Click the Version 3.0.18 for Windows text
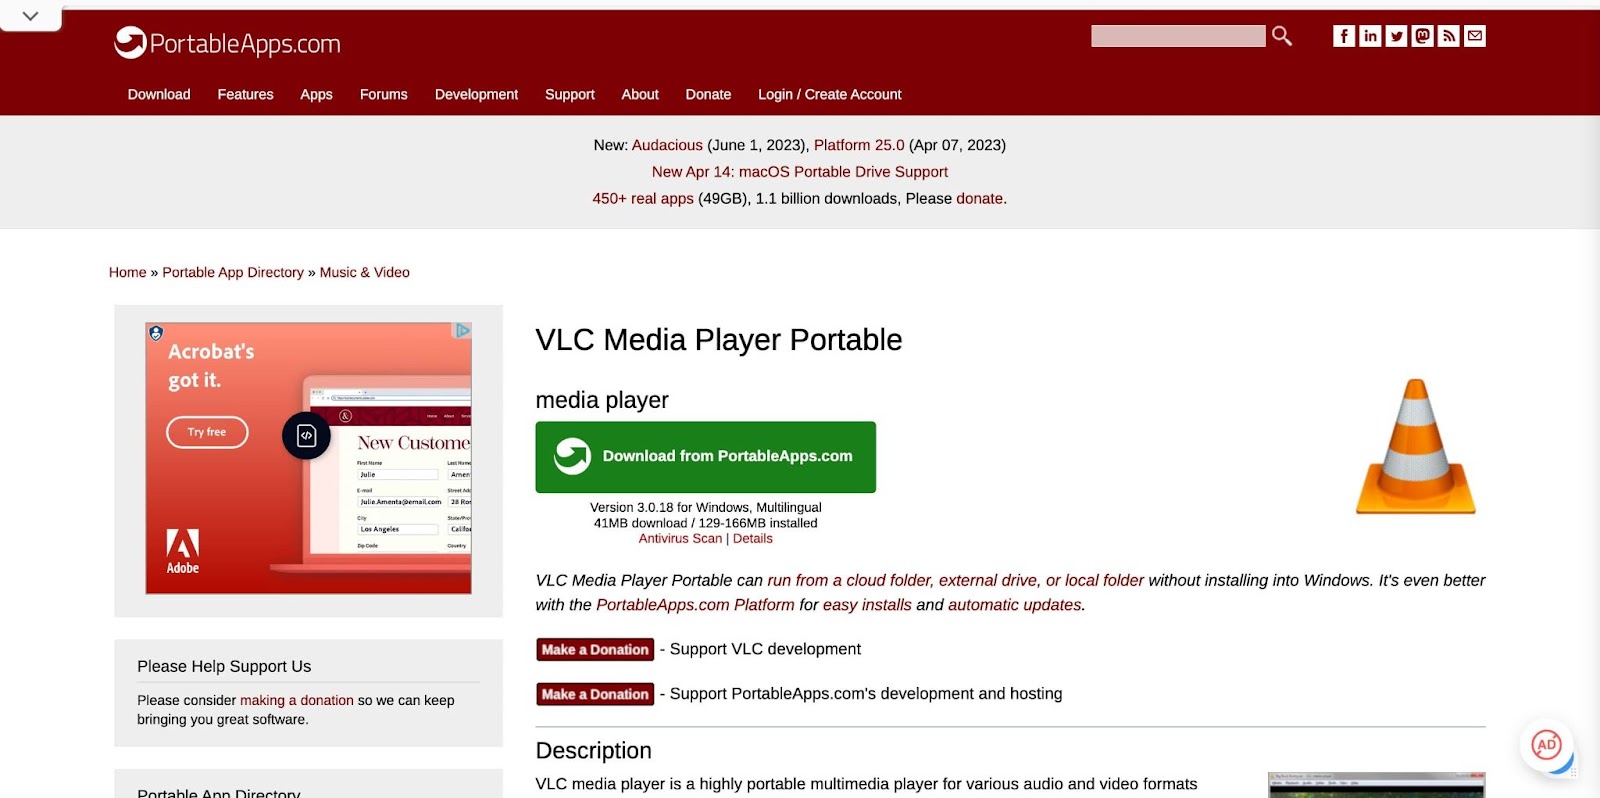 point(706,508)
